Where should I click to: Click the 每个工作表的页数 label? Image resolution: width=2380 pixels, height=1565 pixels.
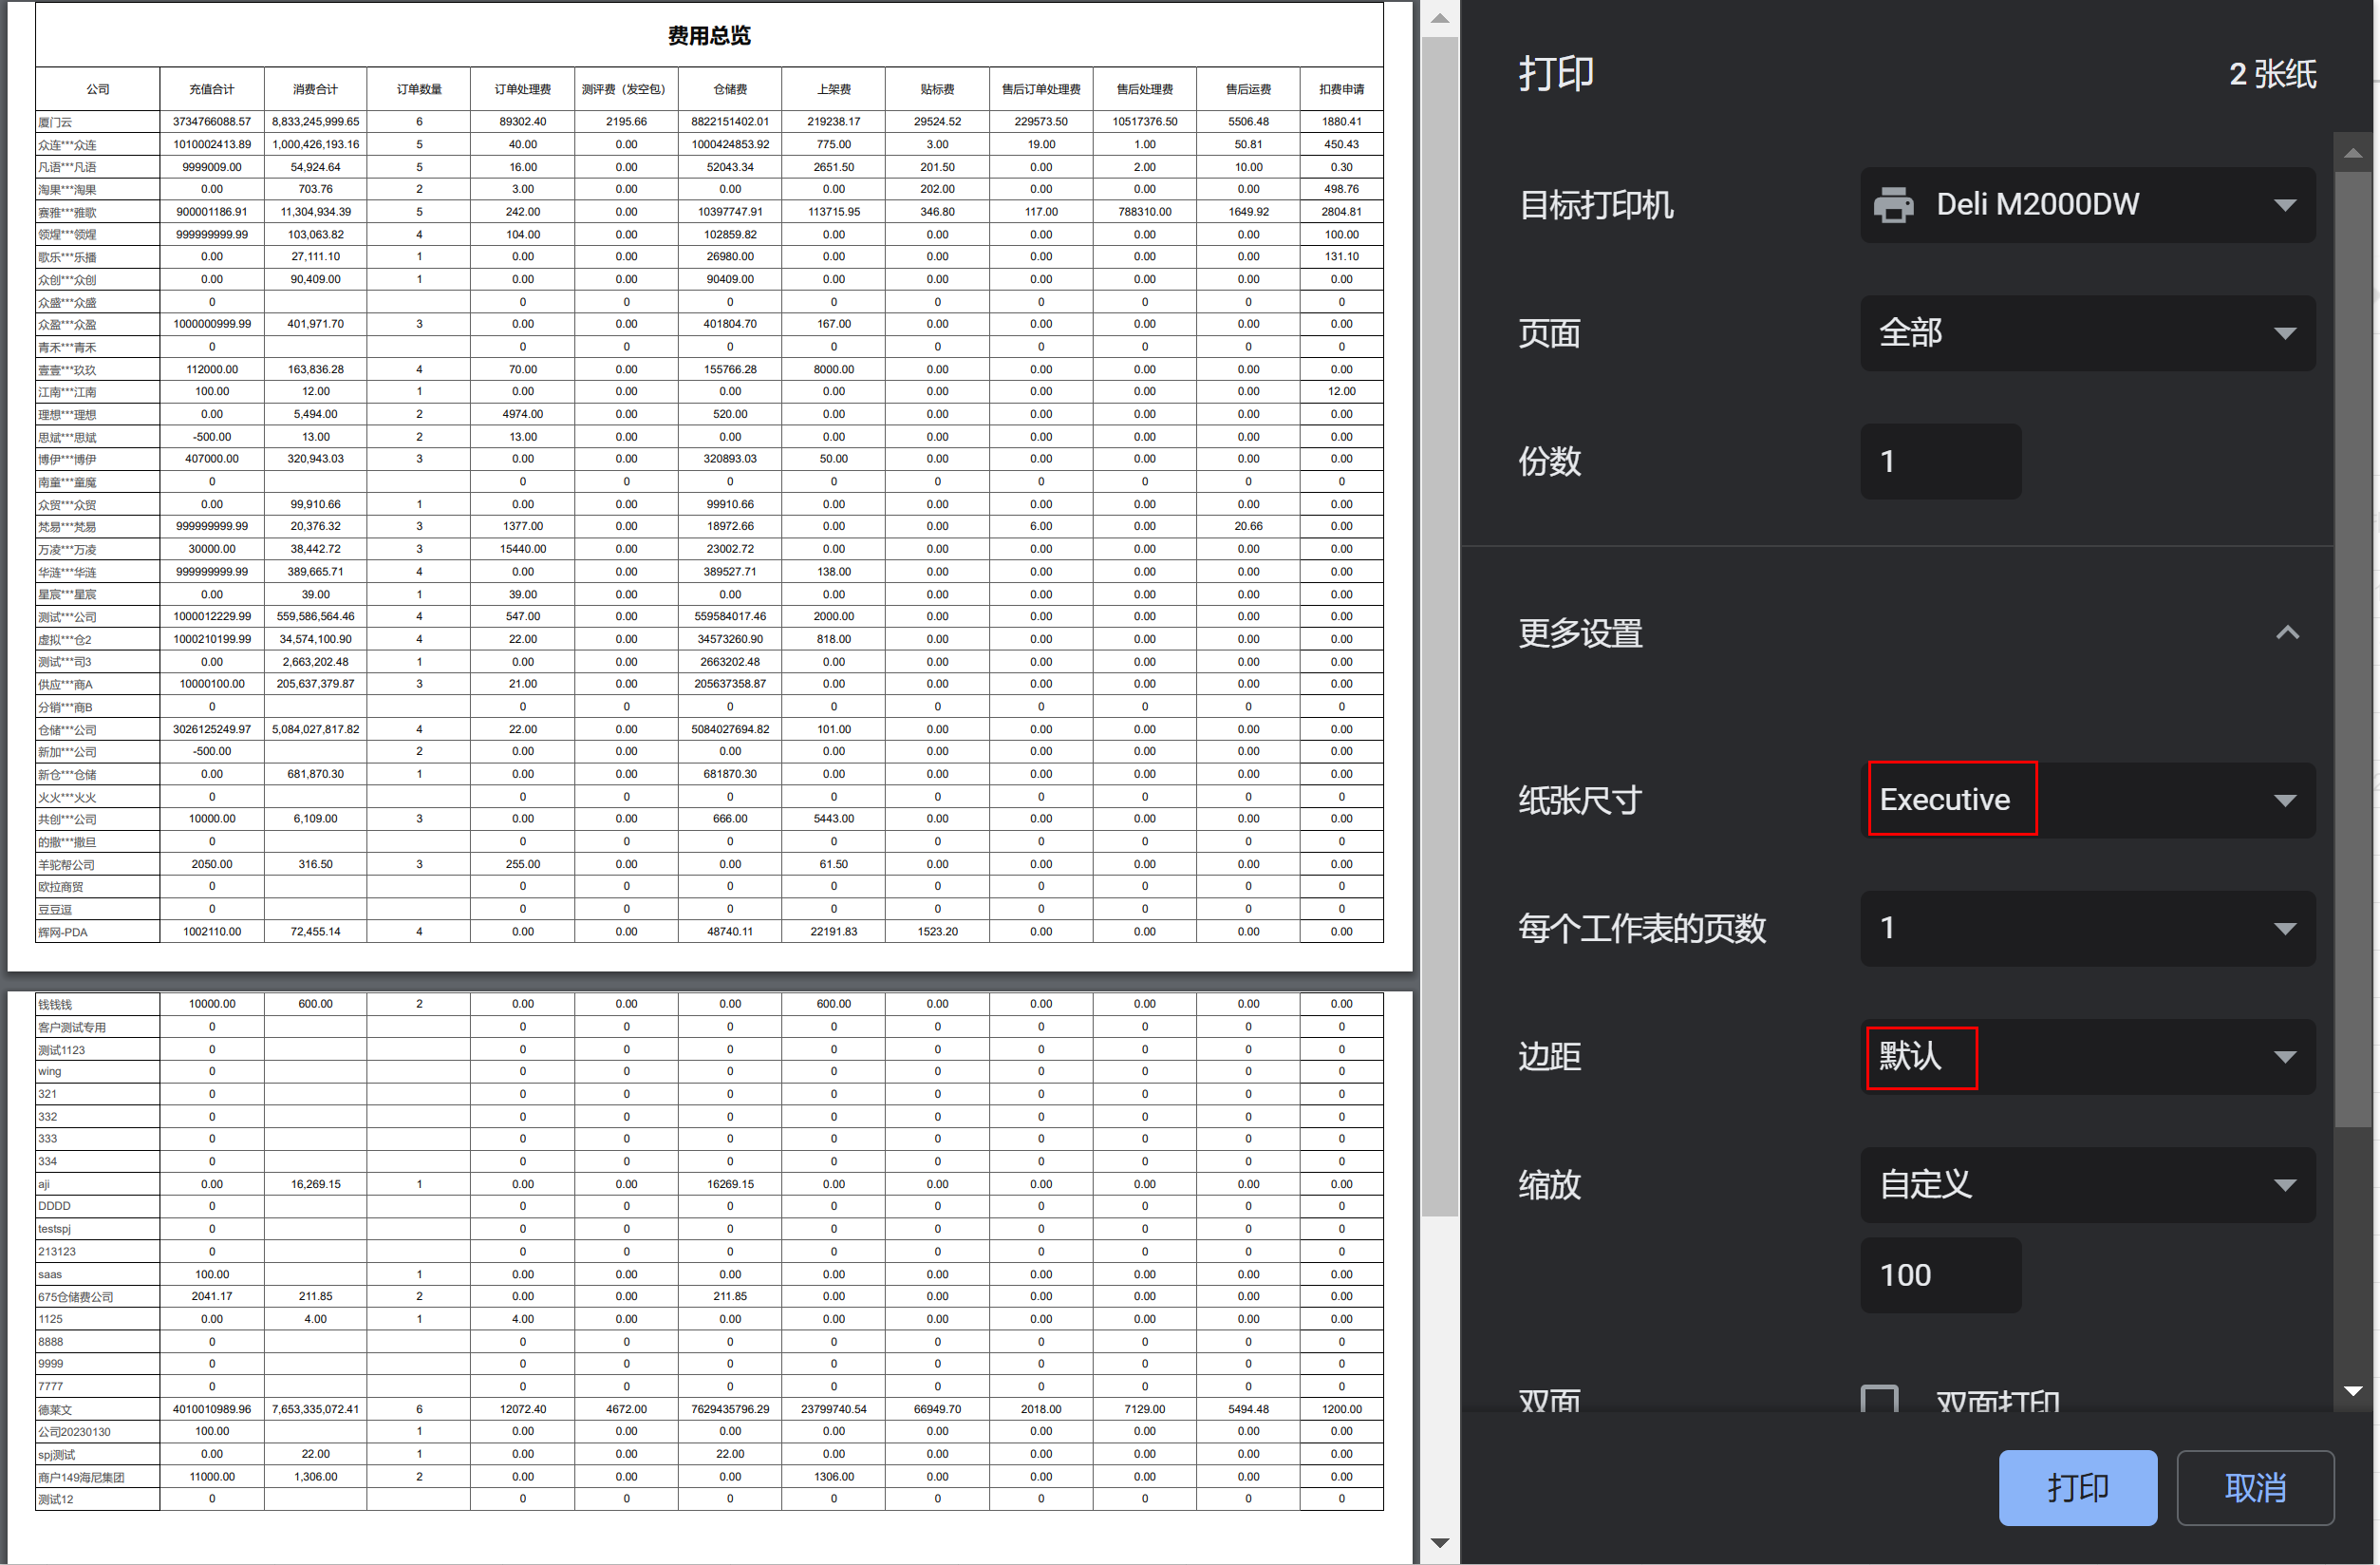click(x=1642, y=928)
